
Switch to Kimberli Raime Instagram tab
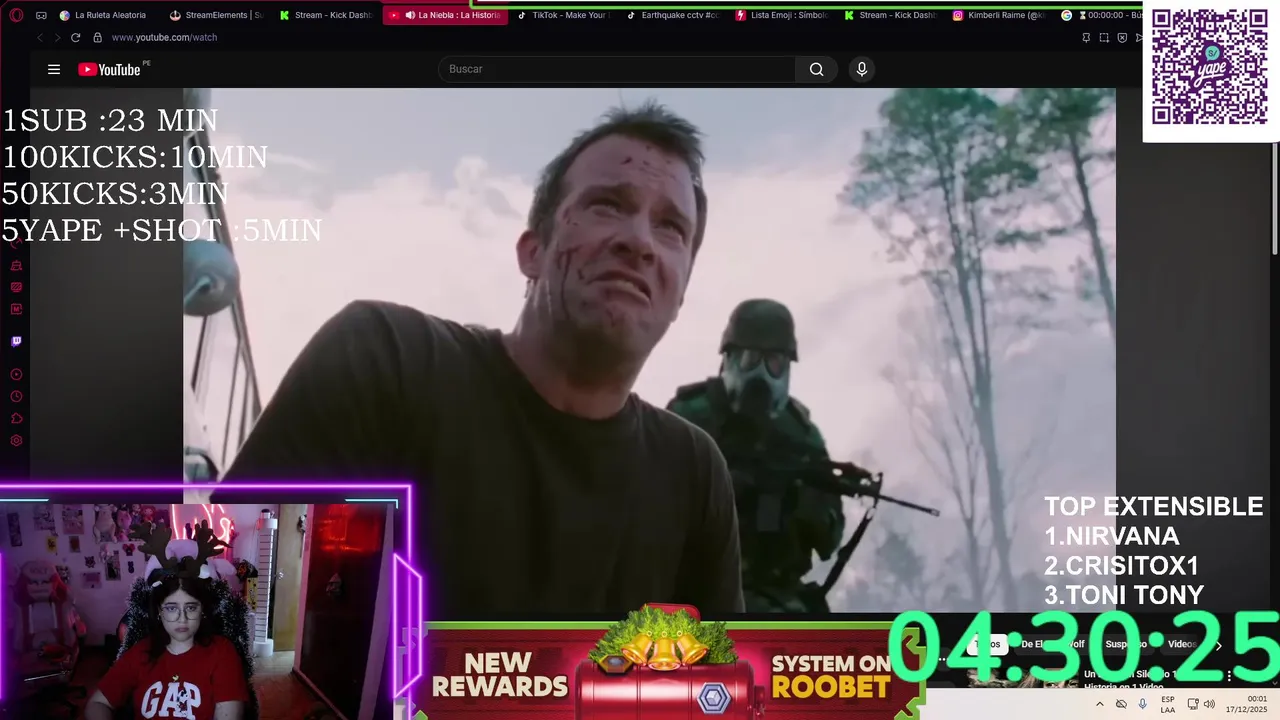point(999,15)
